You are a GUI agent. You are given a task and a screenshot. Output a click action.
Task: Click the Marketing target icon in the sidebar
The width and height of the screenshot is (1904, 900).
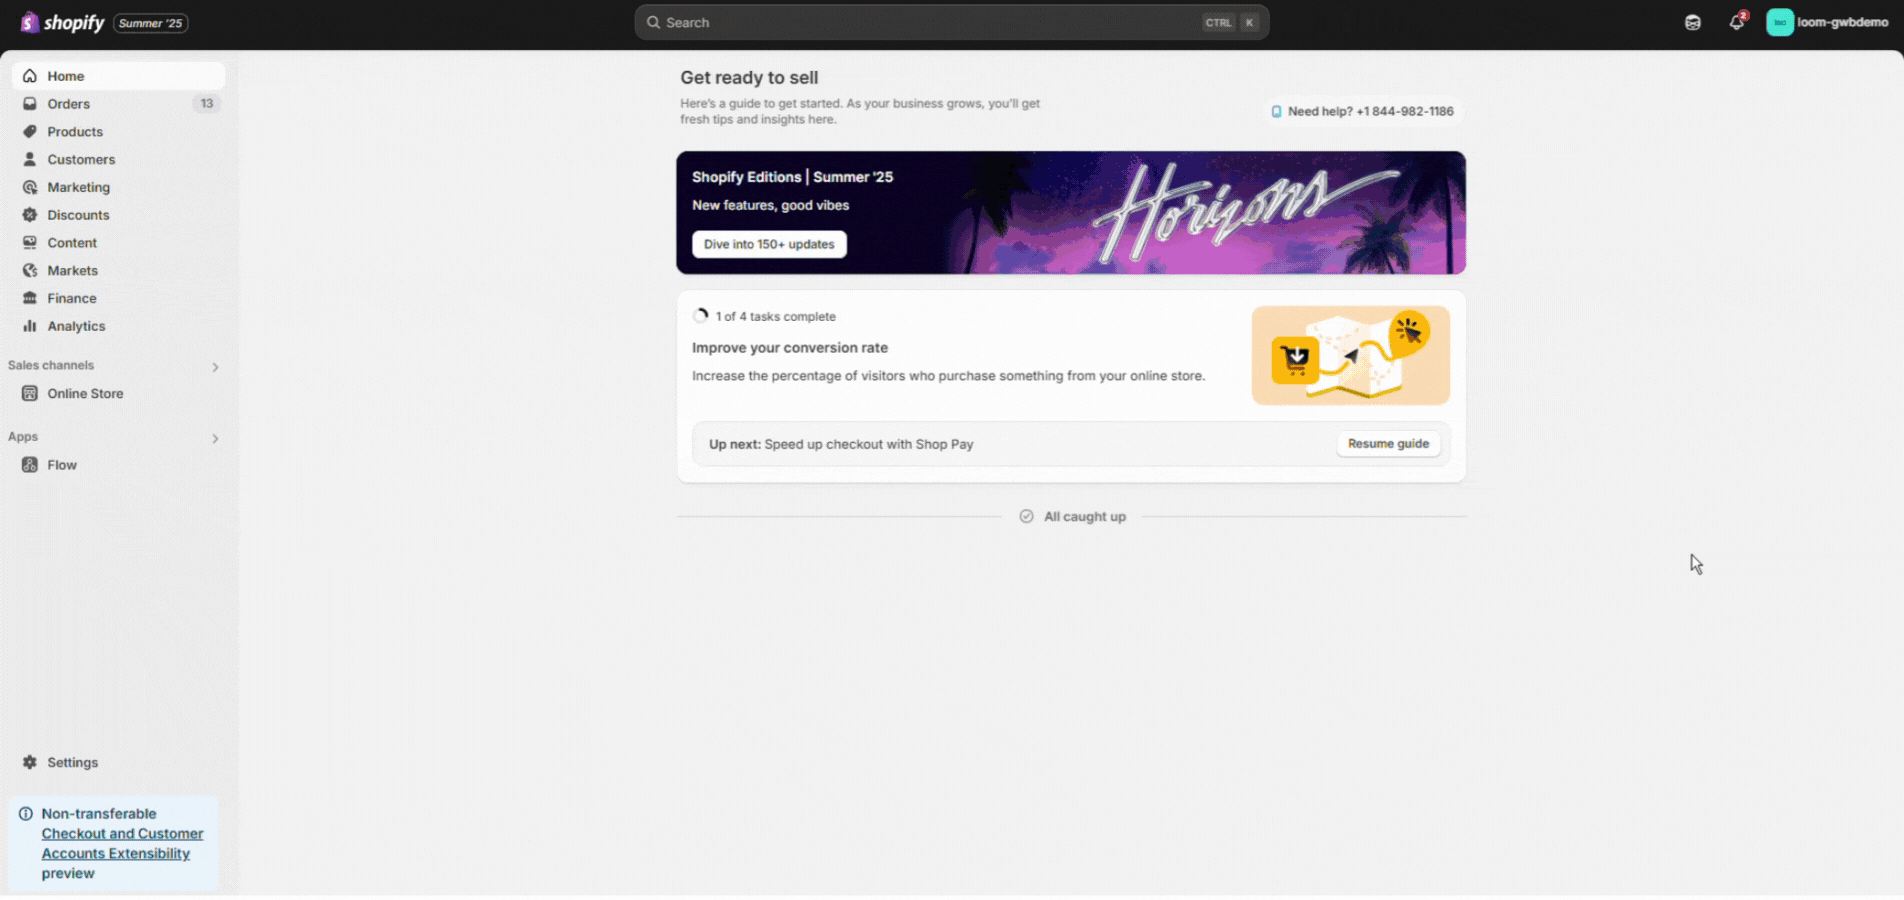[x=30, y=188]
